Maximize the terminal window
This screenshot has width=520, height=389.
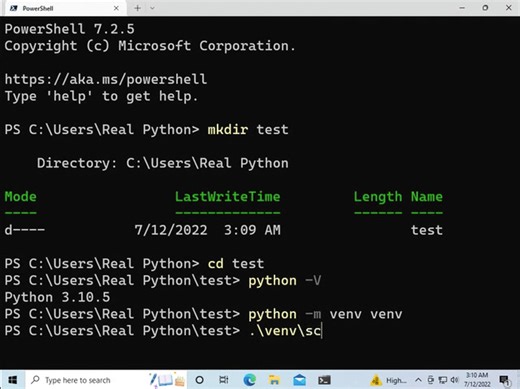tap(485, 8)
